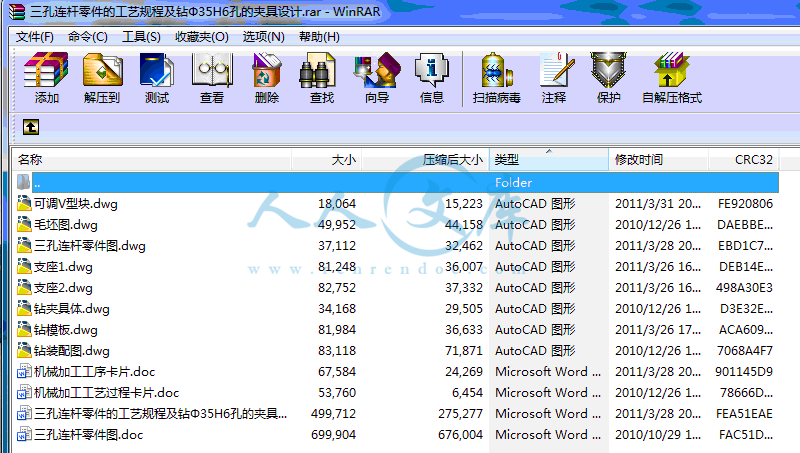800x453 pixels.
Task: Open the 命令(C) menu
Action: pos(88,37)
